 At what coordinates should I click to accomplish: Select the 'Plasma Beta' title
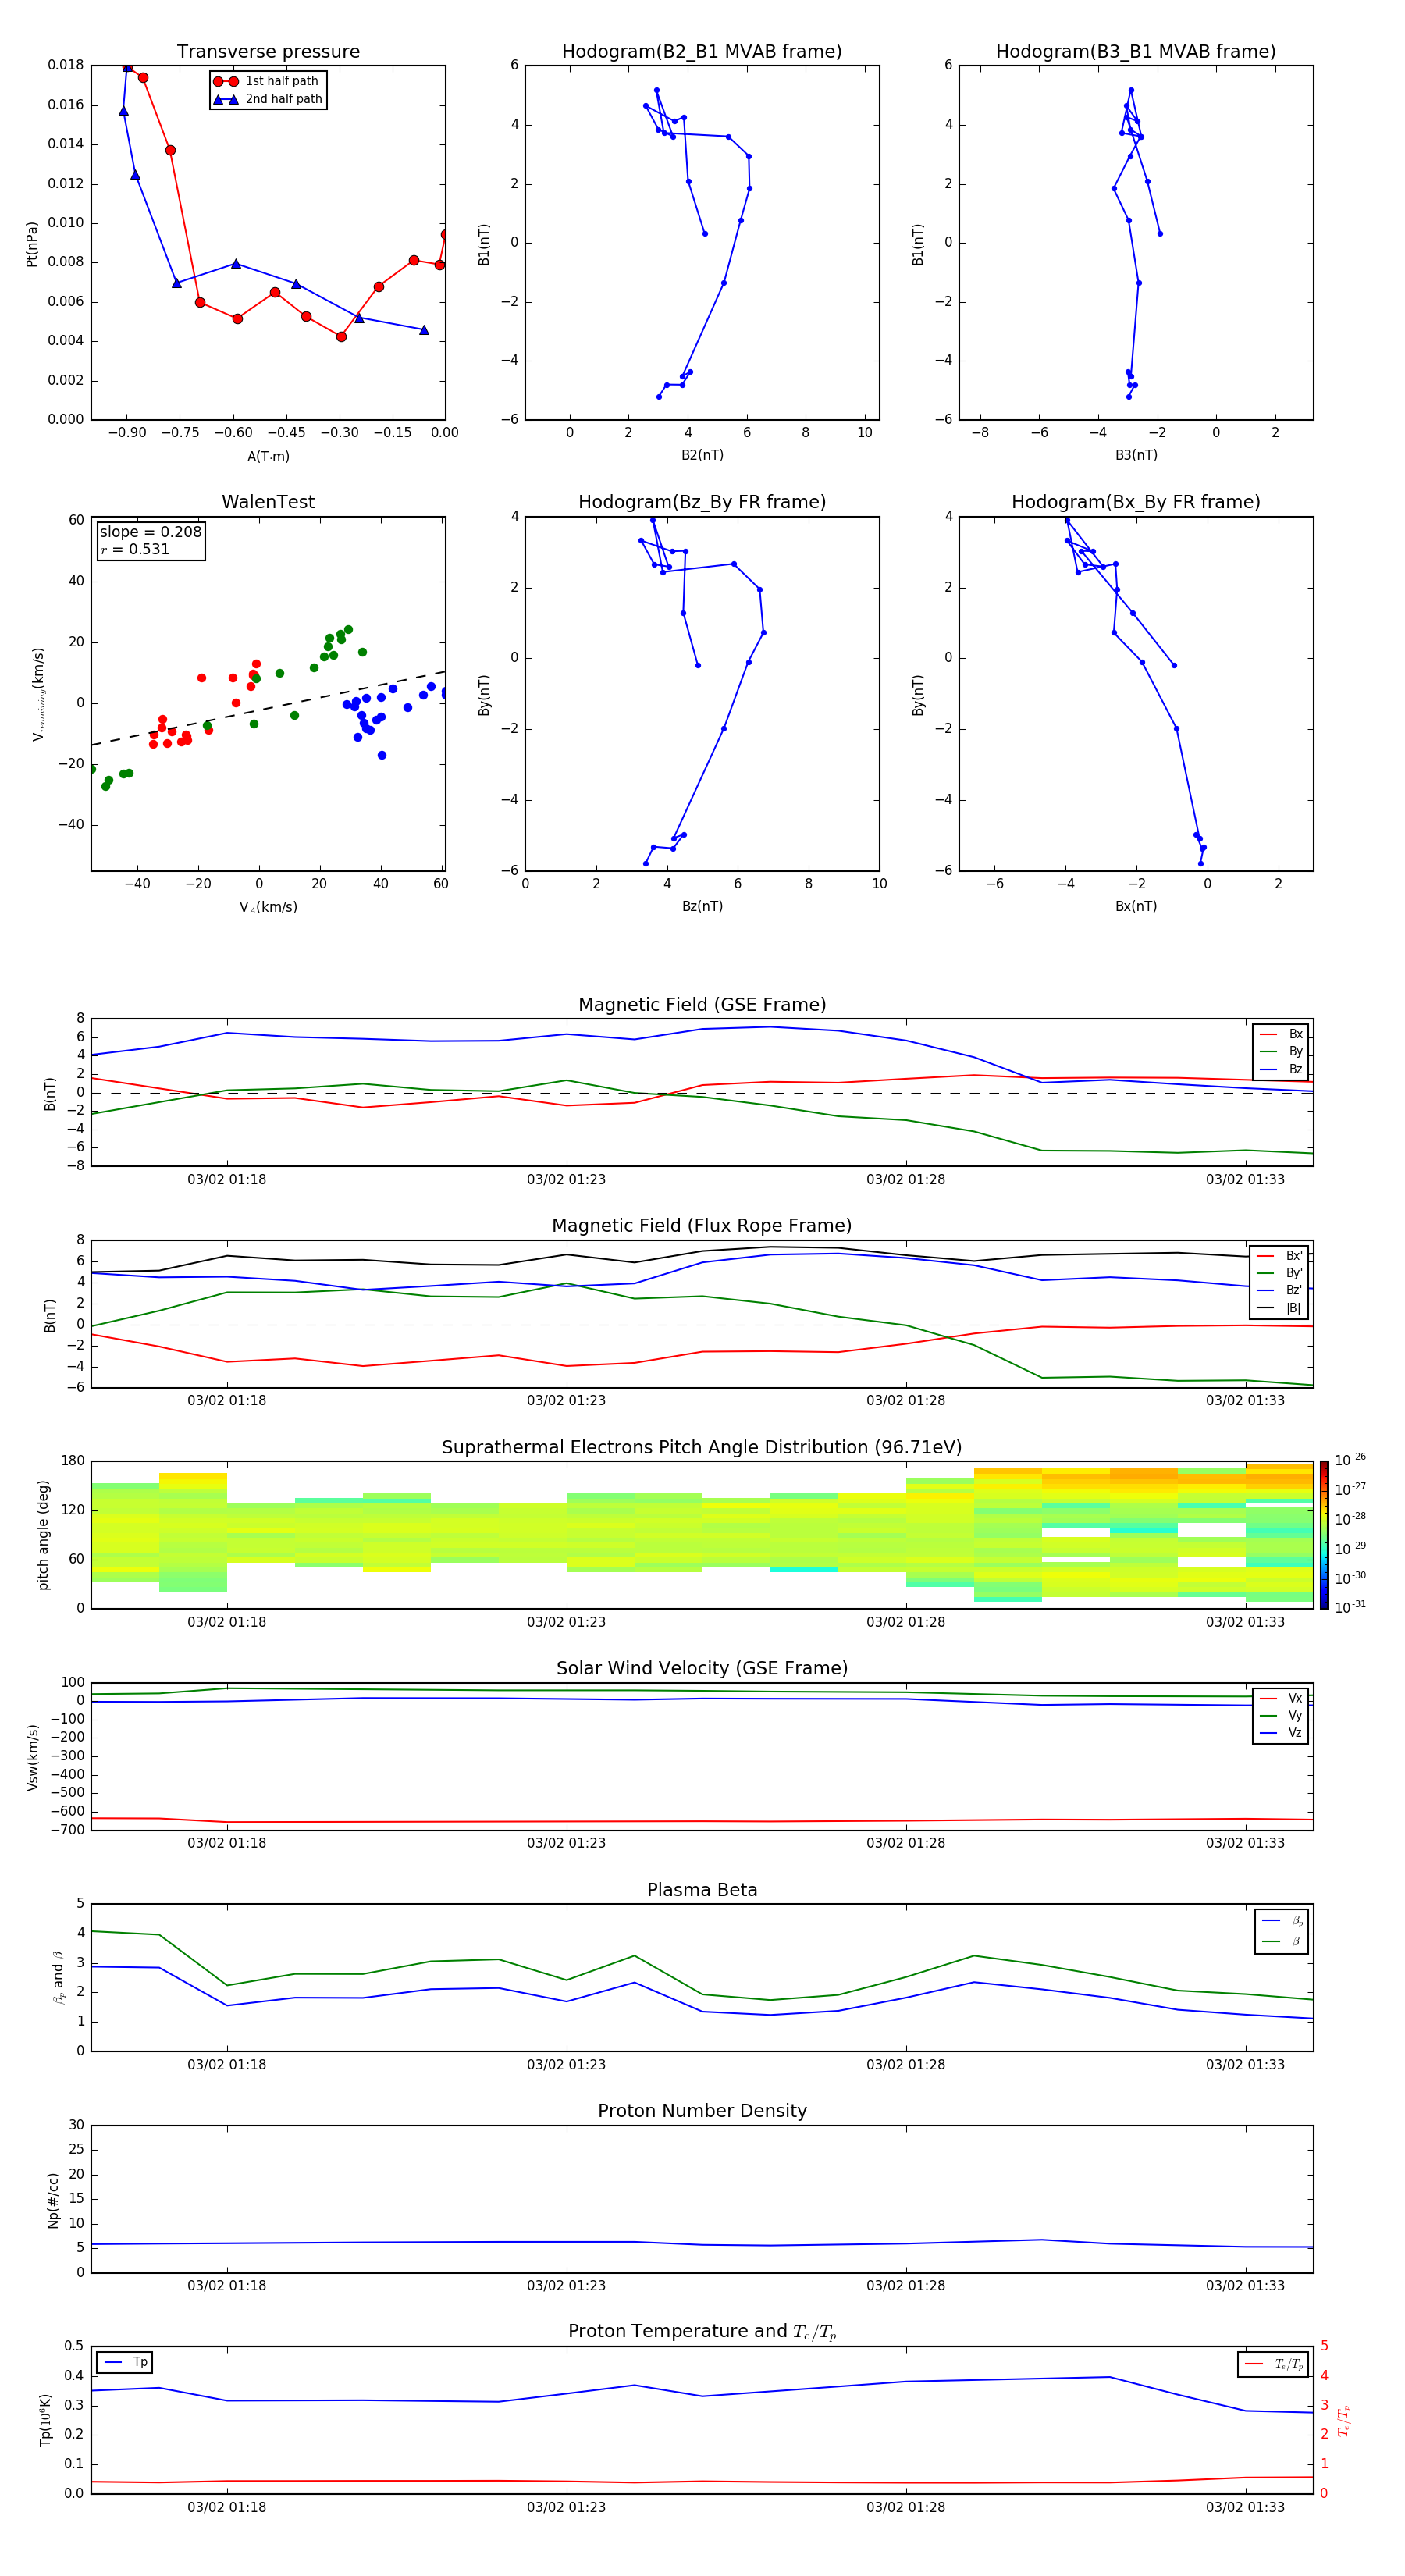click(702, 1890)
